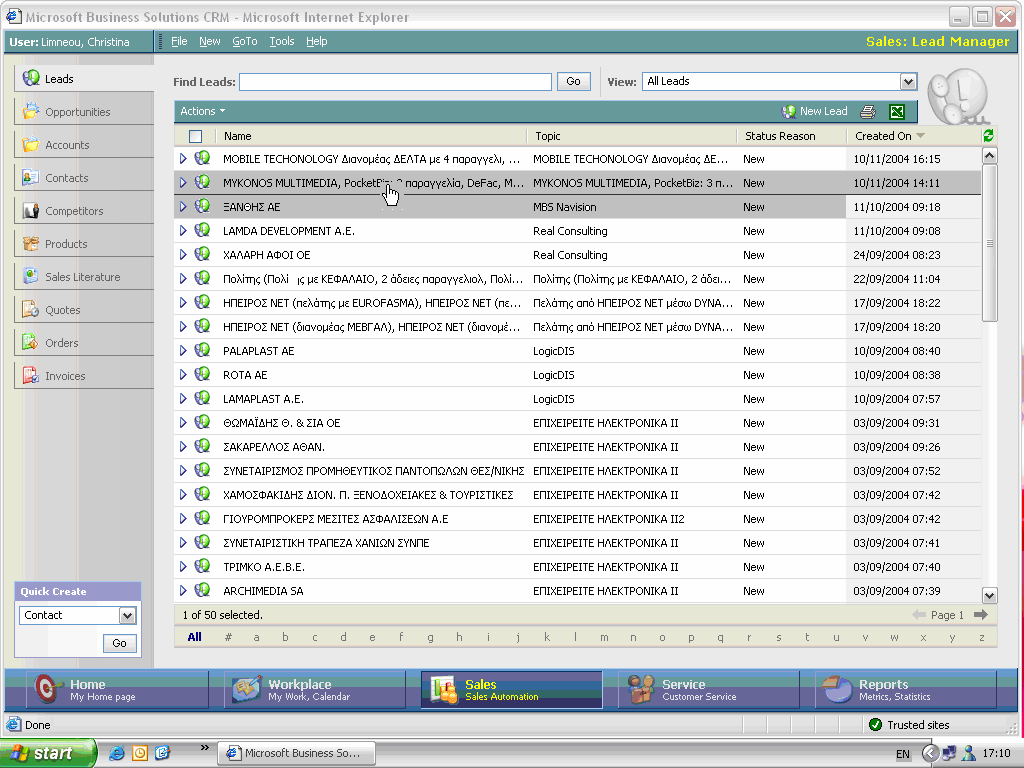This screenshot has width=1024, height=768.
Task: Expand the ΧΑΛΑΡΗ ΑΦΟΙ ΟΕ row
Action: pos(183,255)
